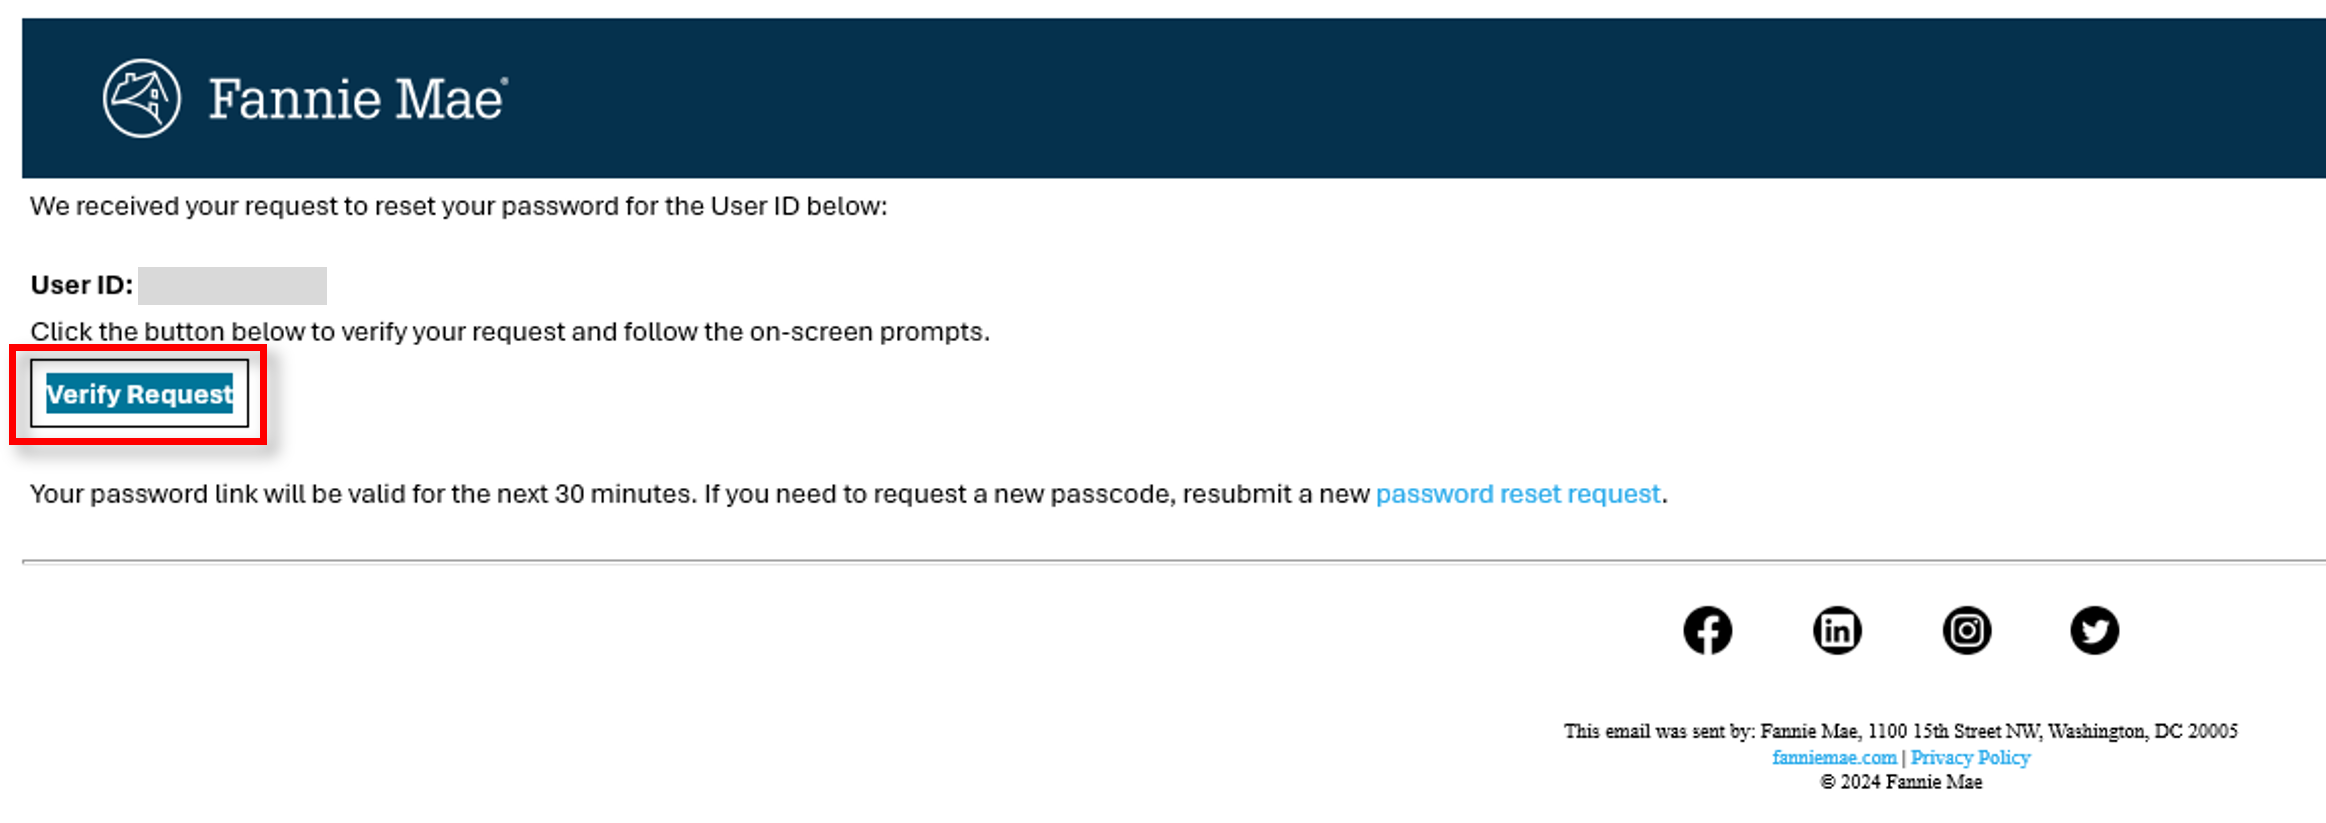Click the Fannie Mae mailing address line

point(1900,732)
